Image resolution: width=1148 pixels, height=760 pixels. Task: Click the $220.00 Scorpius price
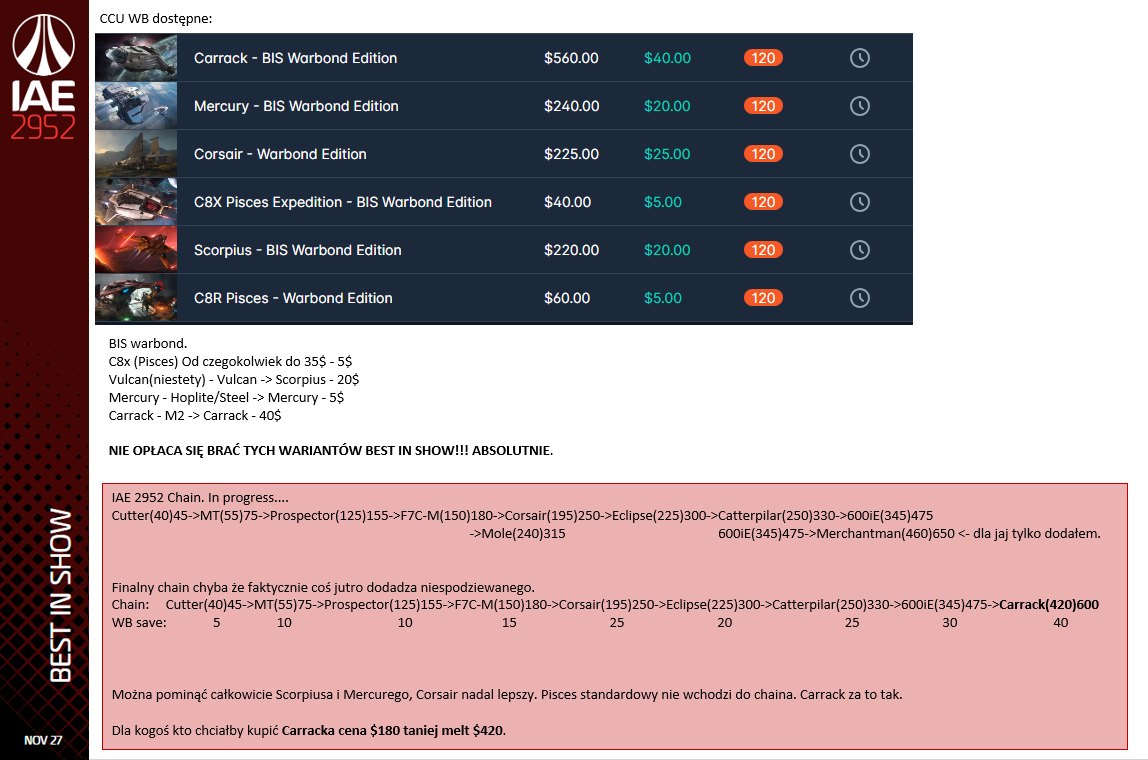point(571,250)
